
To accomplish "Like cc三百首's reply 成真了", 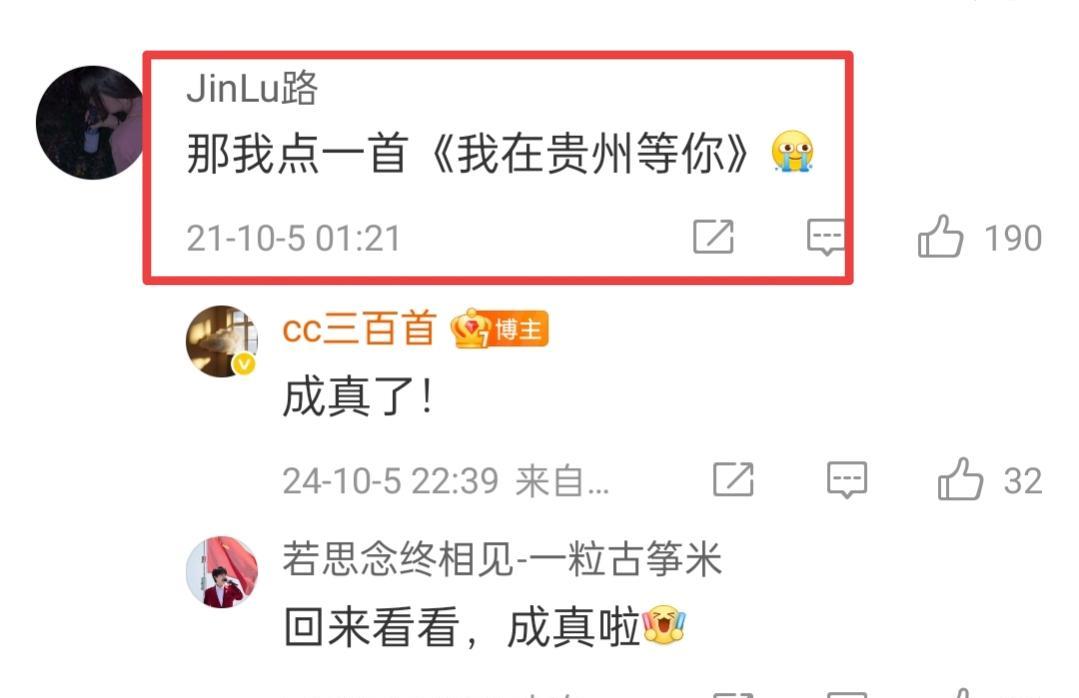I will click(x=960, y=478).
